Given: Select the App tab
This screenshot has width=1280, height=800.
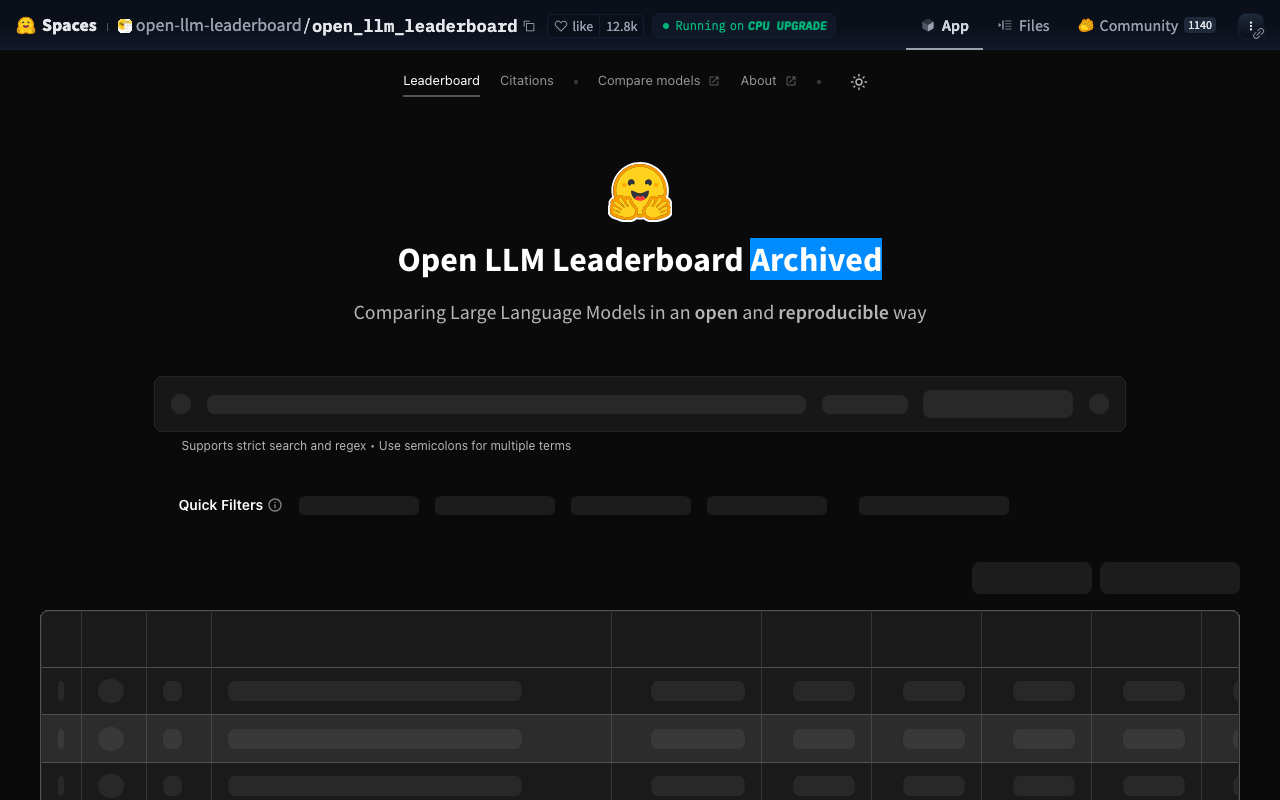Looking at the screenshot, I should tap(944, 26).
